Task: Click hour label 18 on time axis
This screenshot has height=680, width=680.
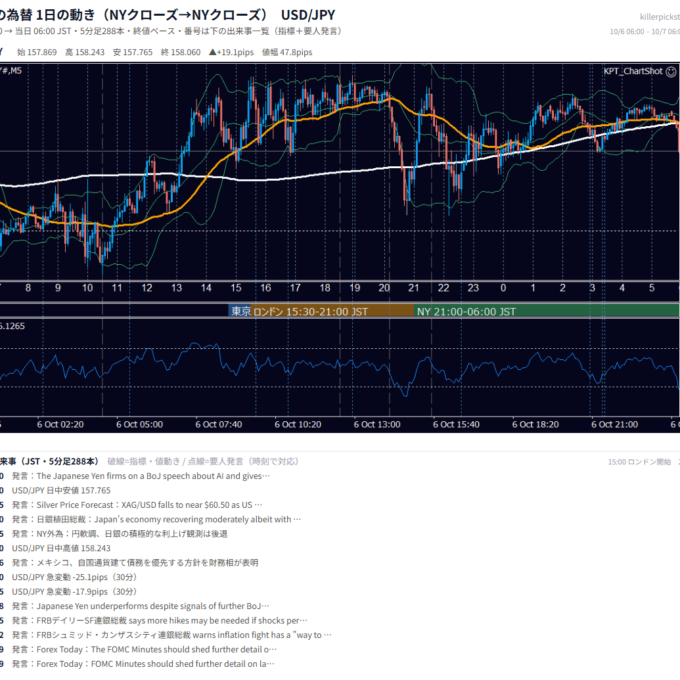Action: [x=325, y=288]
